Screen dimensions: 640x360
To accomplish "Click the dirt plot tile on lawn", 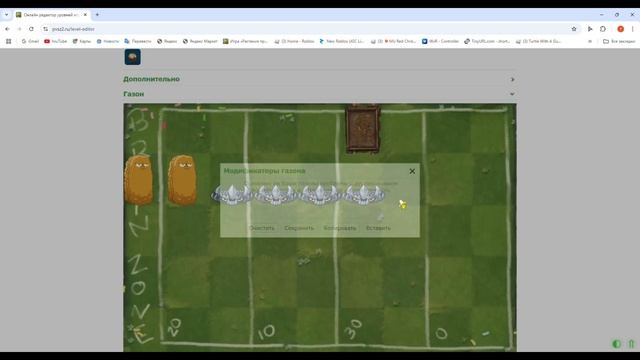I will tap(362, 129).
